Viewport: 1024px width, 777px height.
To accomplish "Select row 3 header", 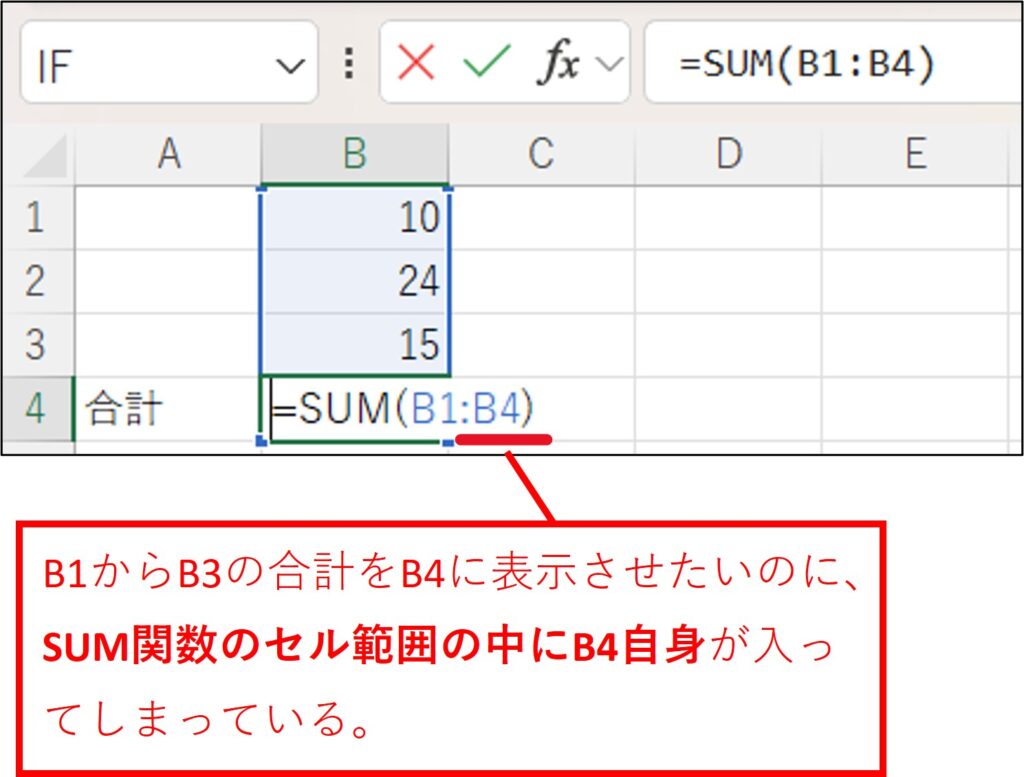I will [x=36, y=344].
